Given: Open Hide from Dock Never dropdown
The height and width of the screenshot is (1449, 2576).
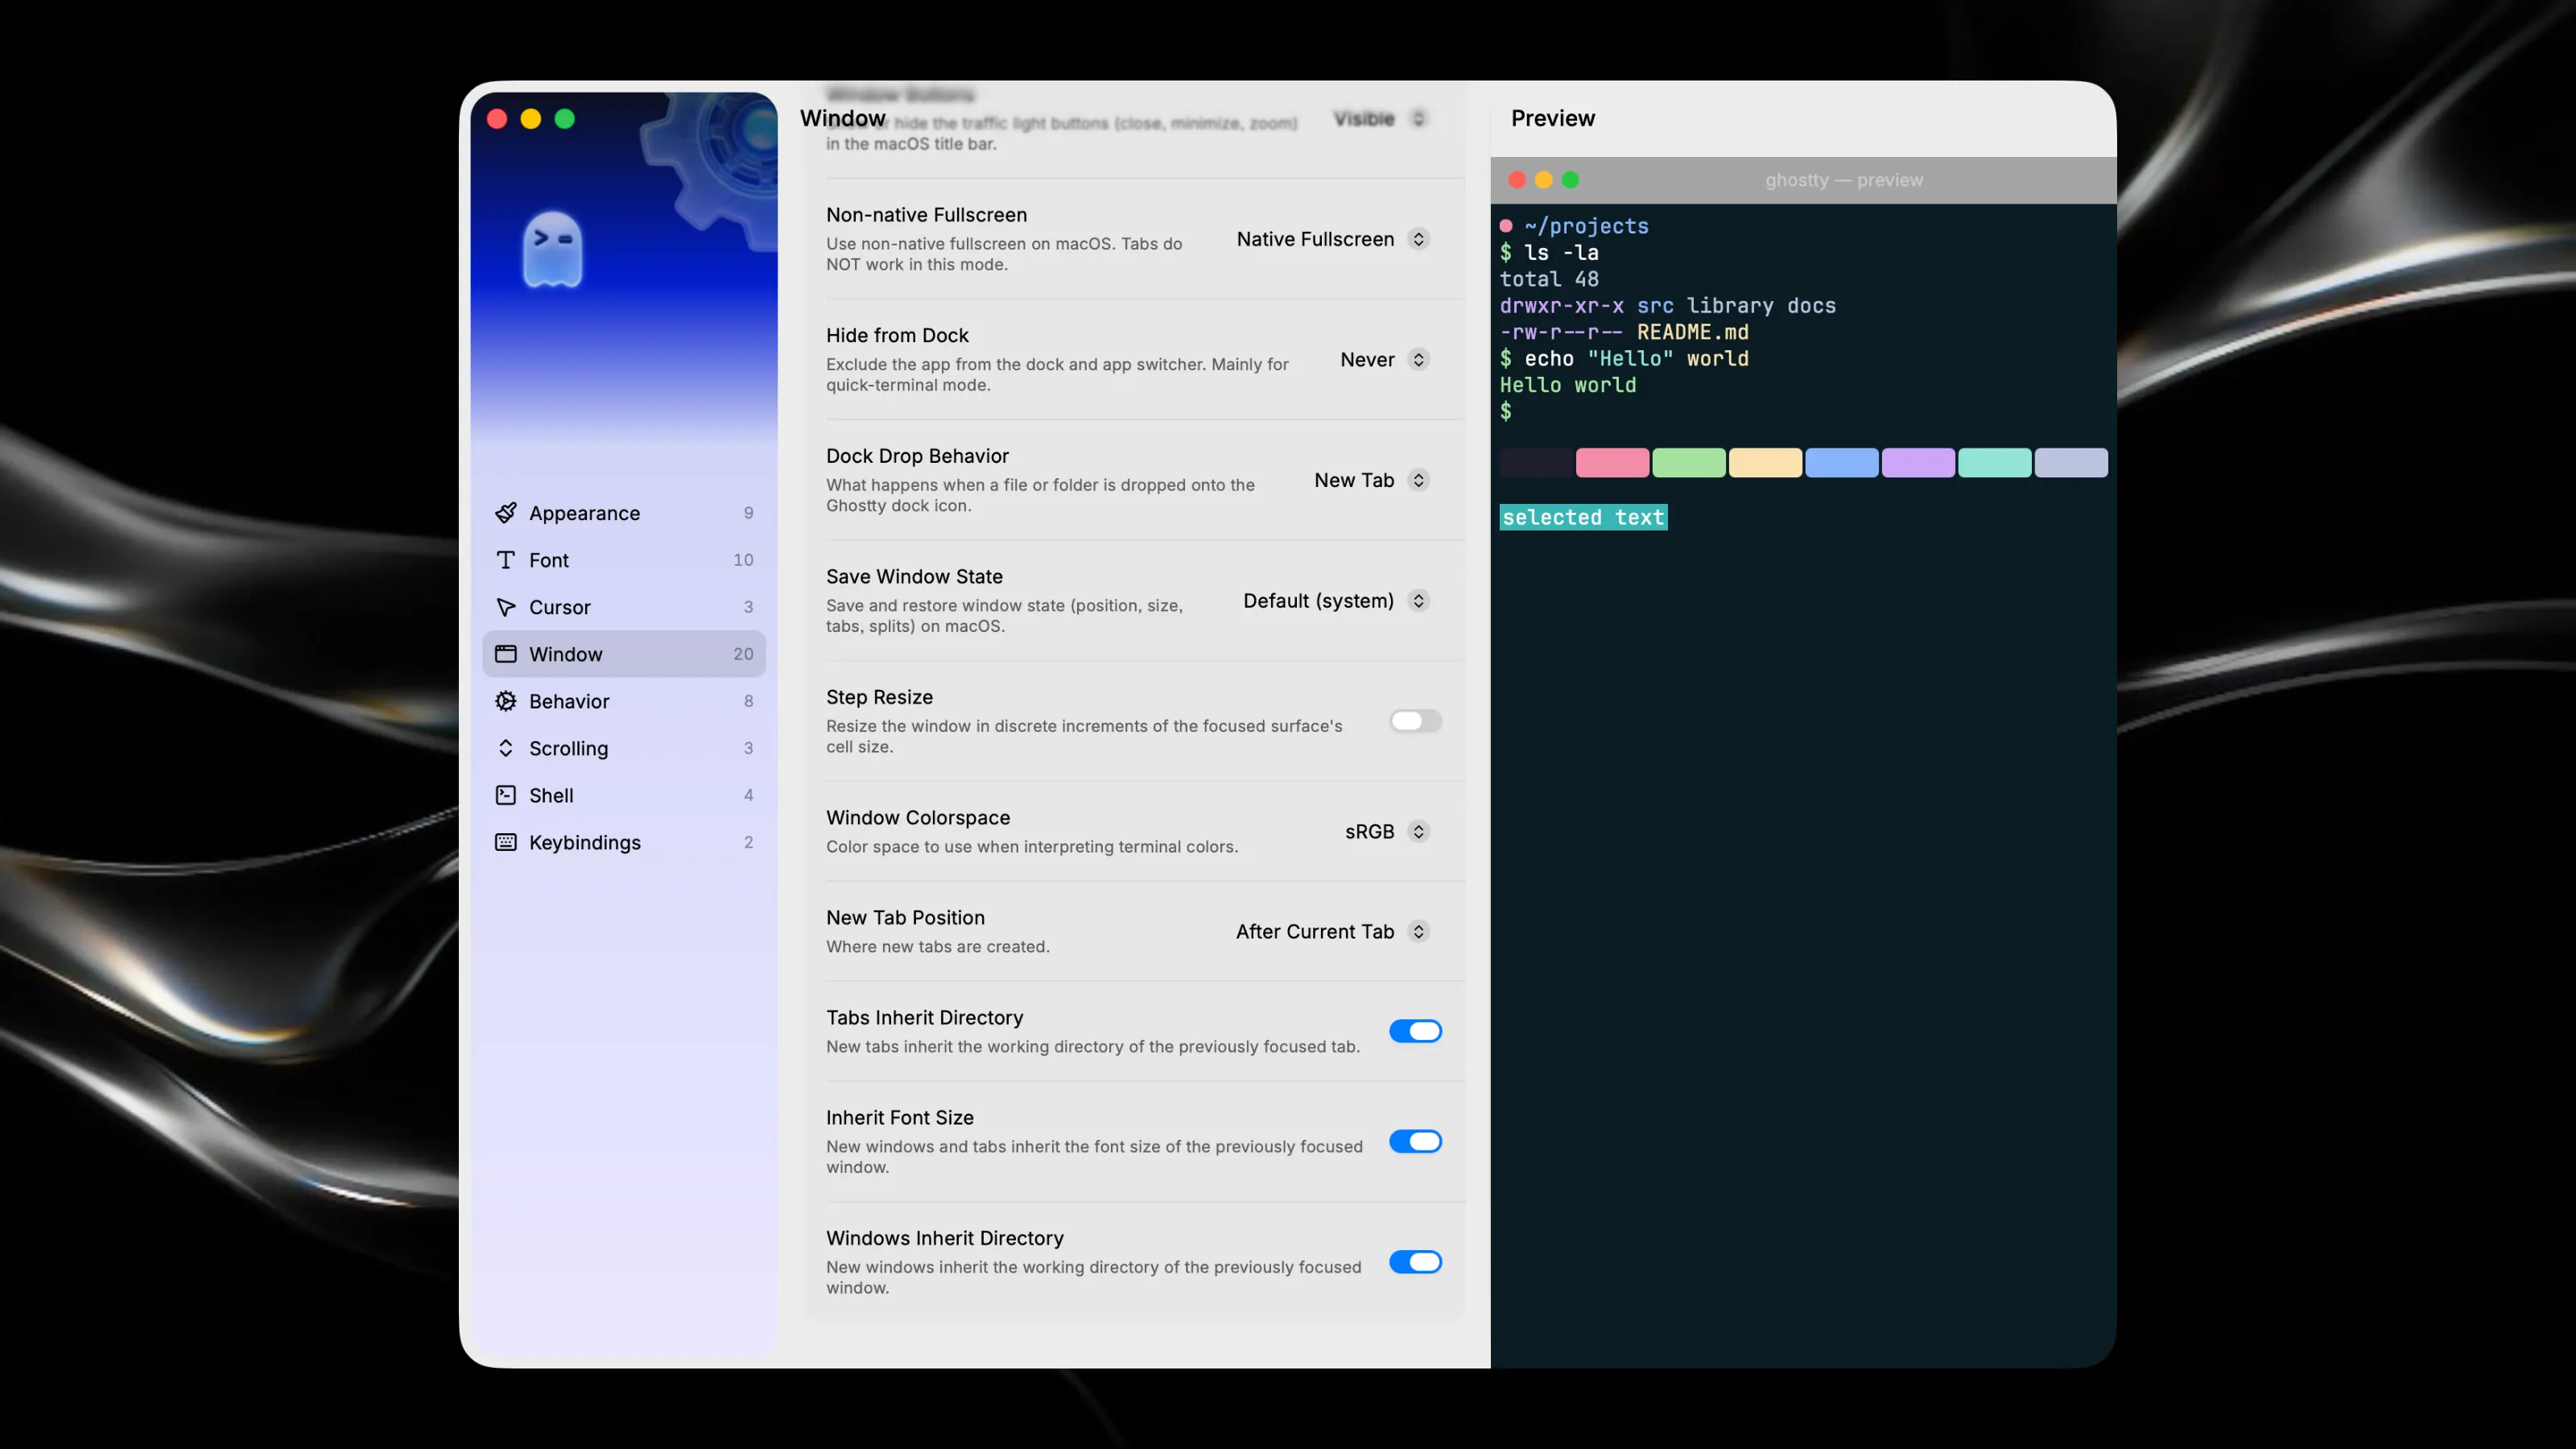Looking at the screenshot, I should 1385,360.
